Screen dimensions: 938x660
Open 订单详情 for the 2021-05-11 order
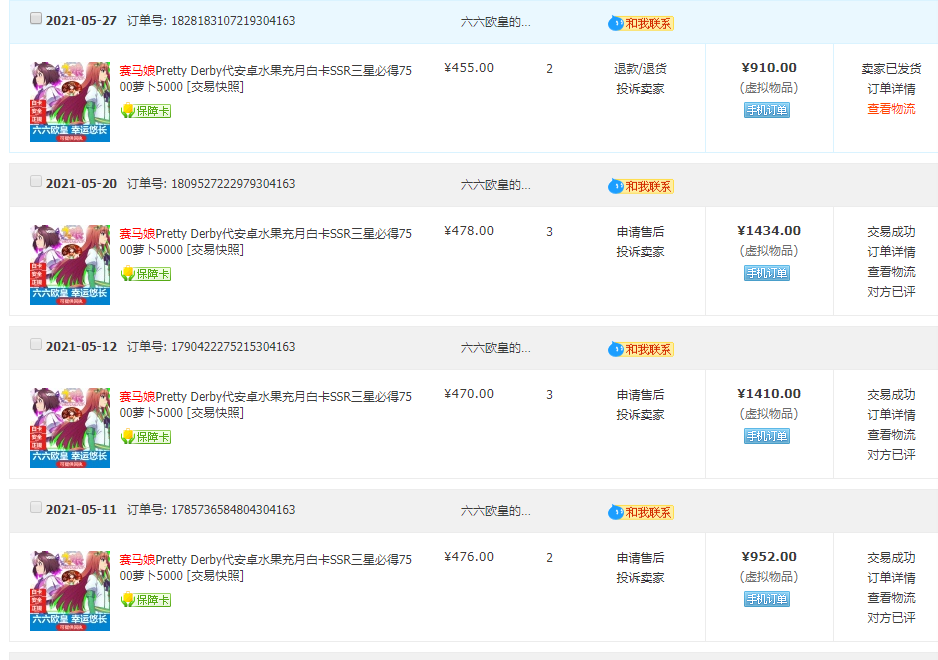coord(891,578)
